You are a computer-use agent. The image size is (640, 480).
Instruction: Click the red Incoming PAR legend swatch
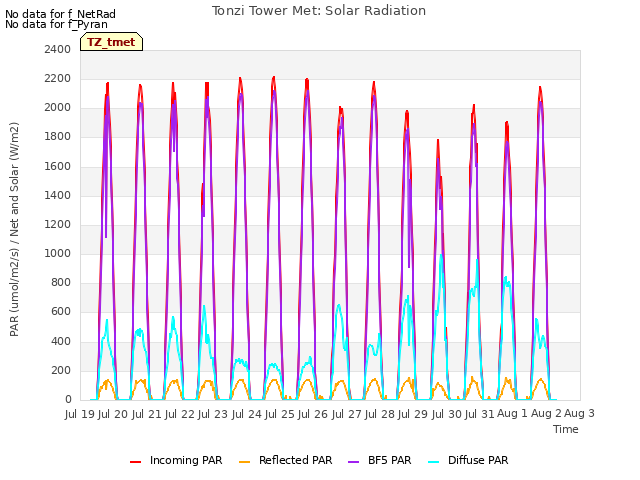click(136, 462)
